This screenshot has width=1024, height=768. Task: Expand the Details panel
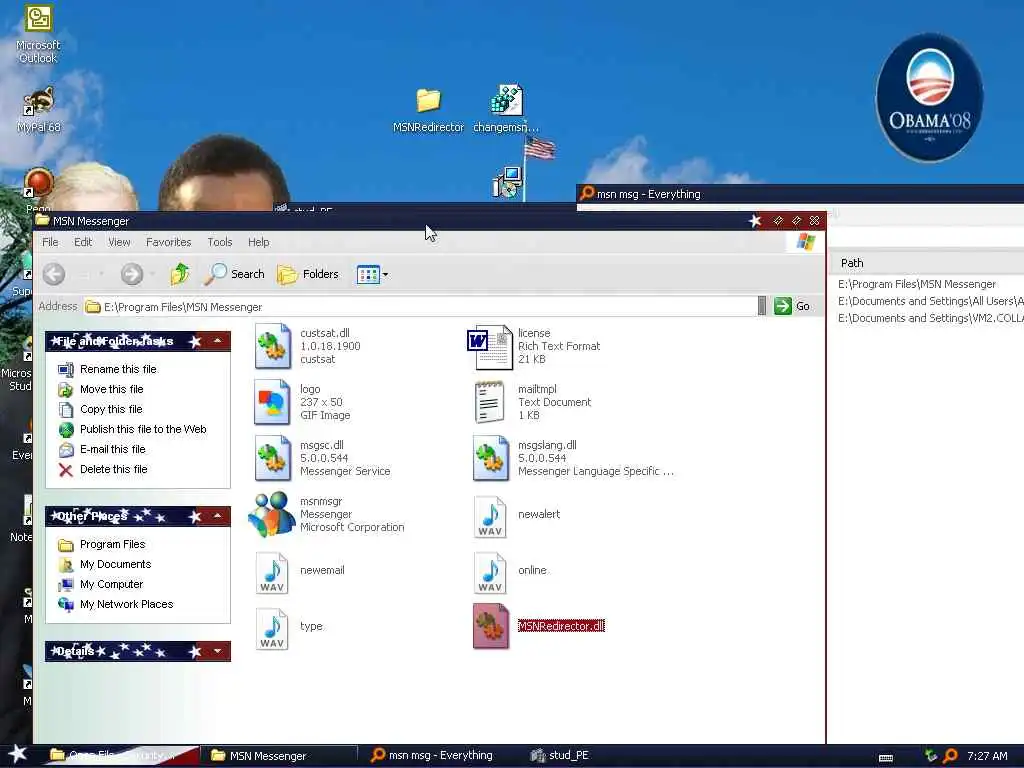pos(217,651)
